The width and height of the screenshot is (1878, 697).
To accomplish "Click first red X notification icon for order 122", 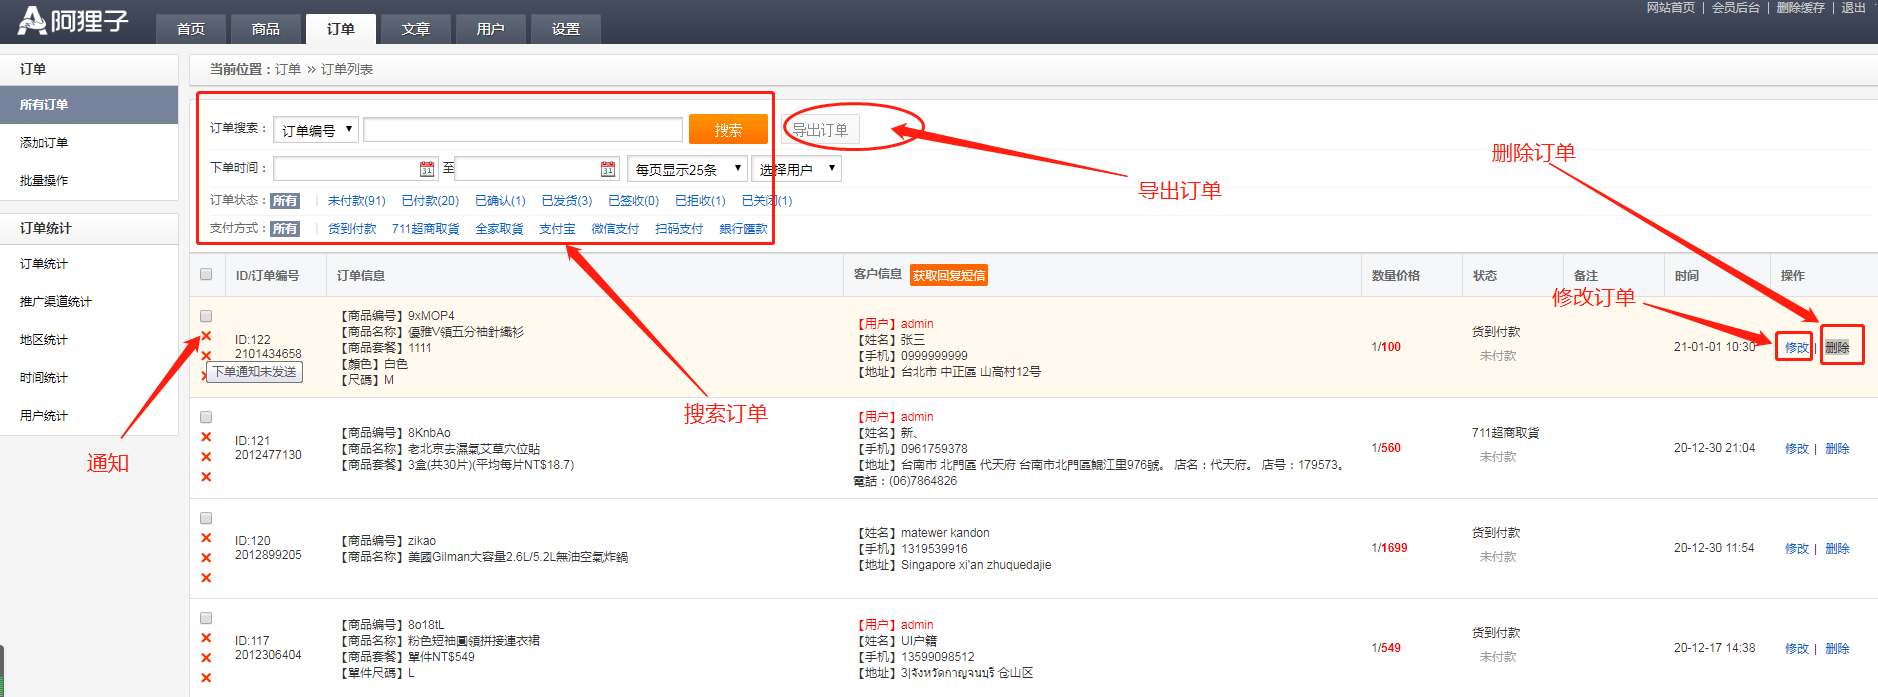I will [206, 336].
